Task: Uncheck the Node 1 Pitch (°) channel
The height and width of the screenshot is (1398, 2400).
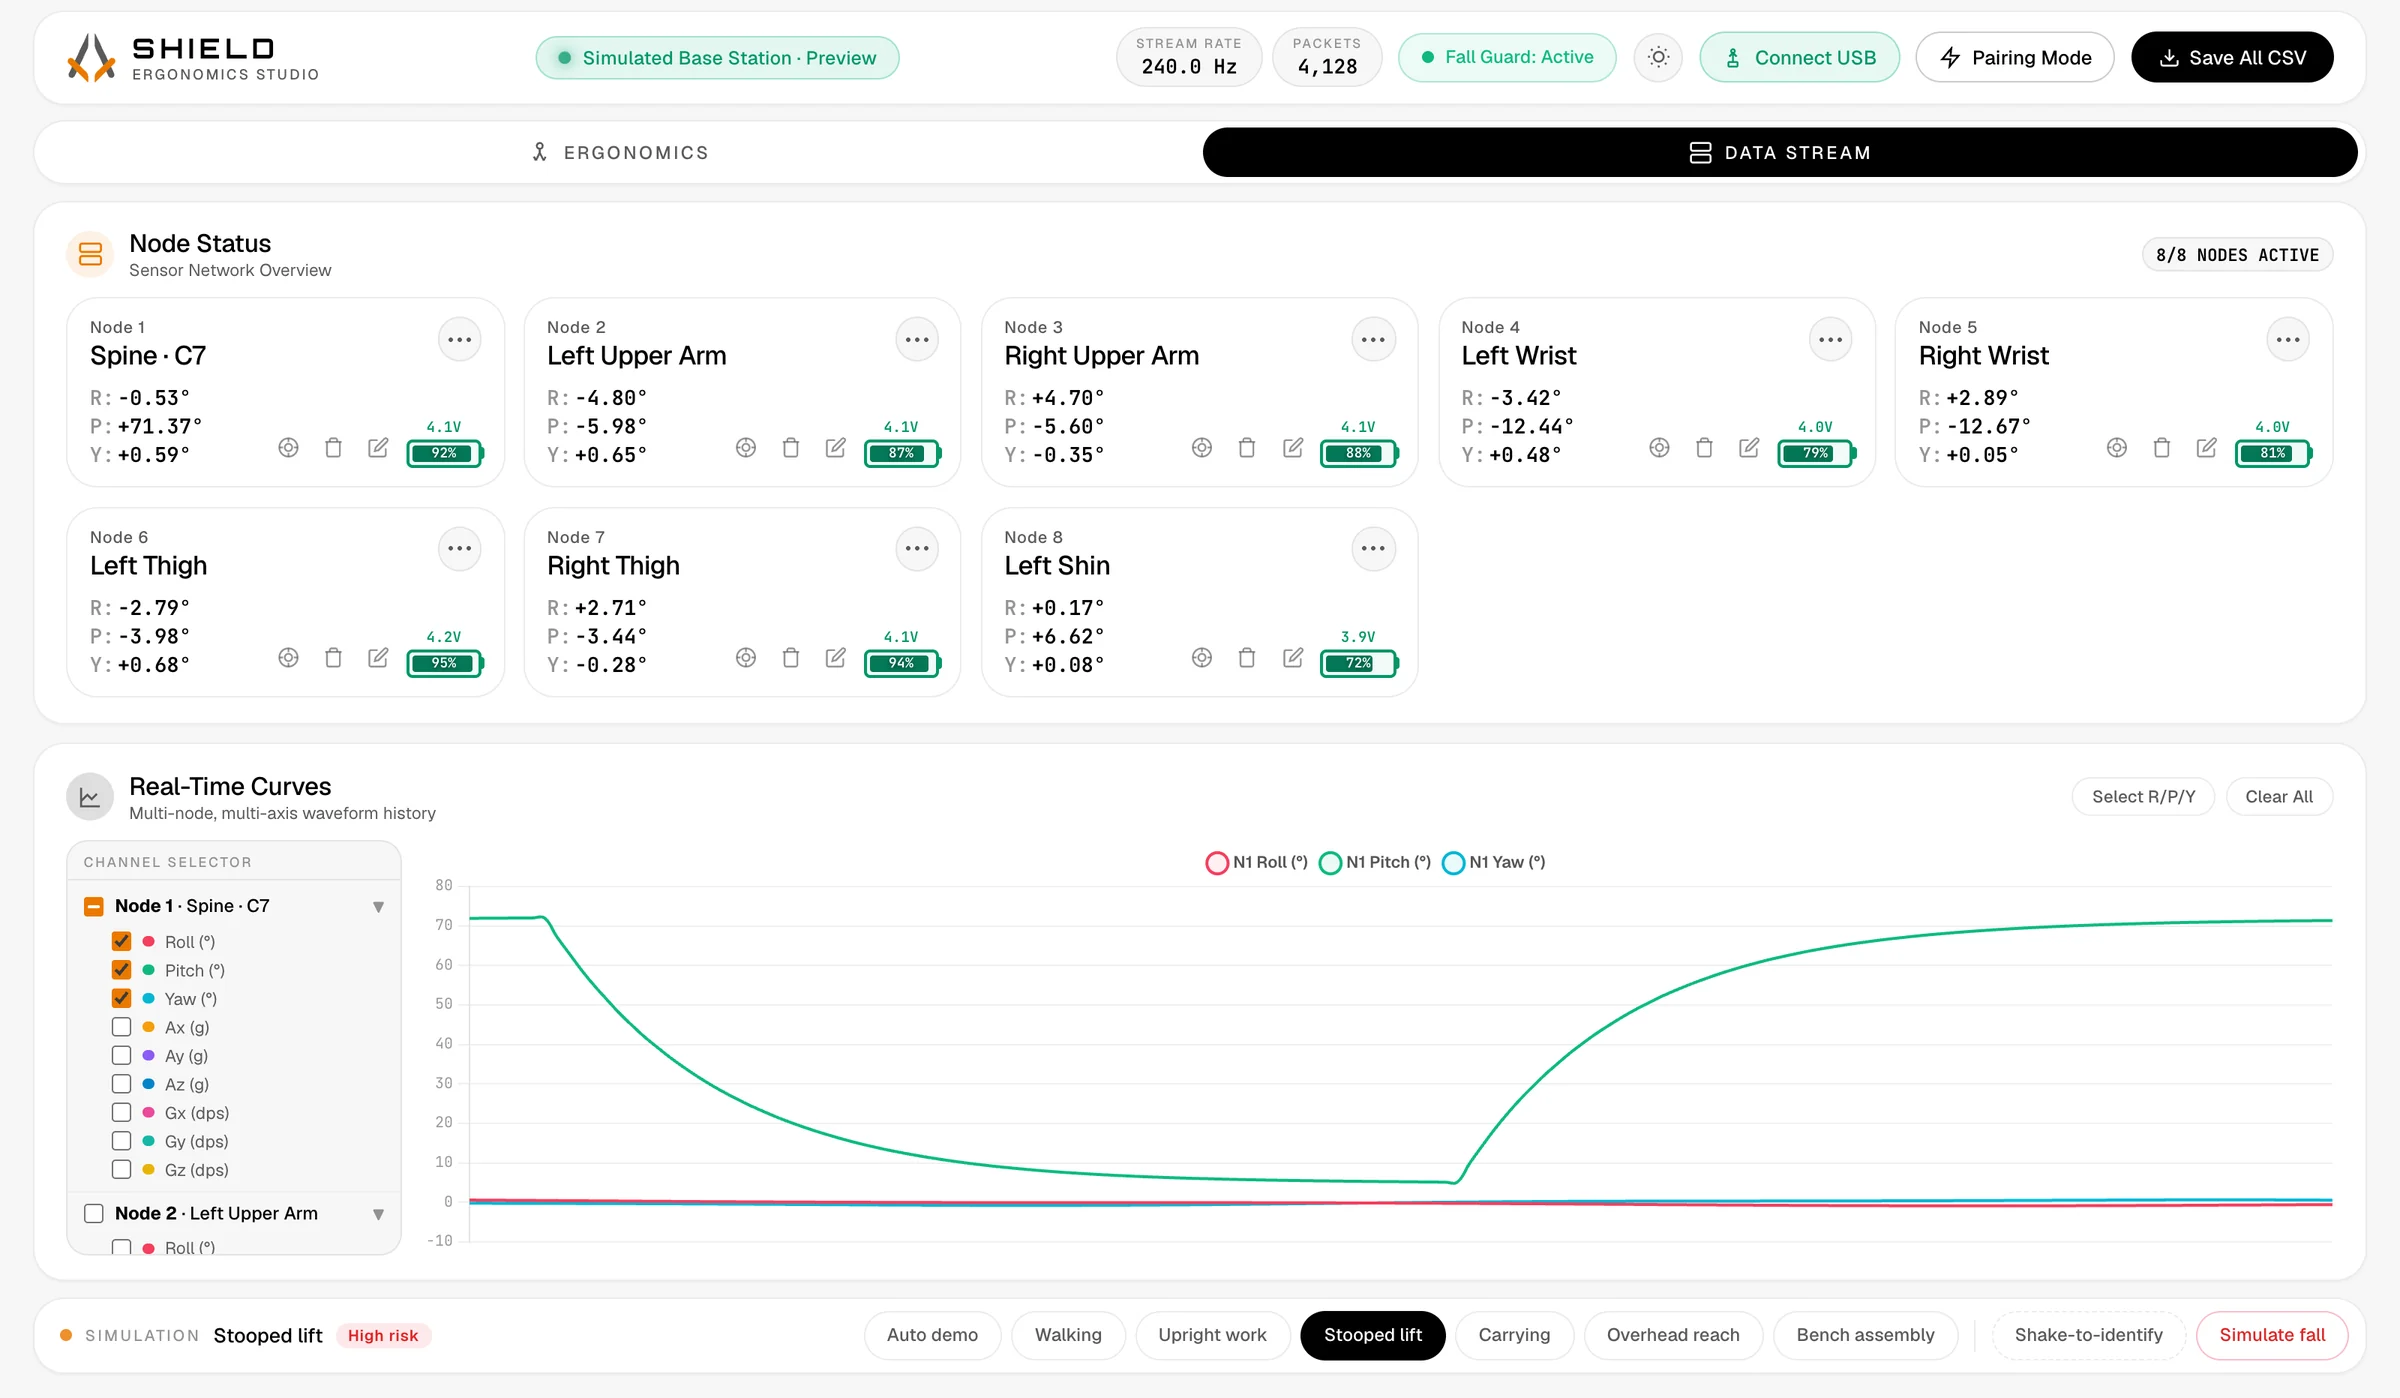Action: pyautogui.click(x=122, y=970)
